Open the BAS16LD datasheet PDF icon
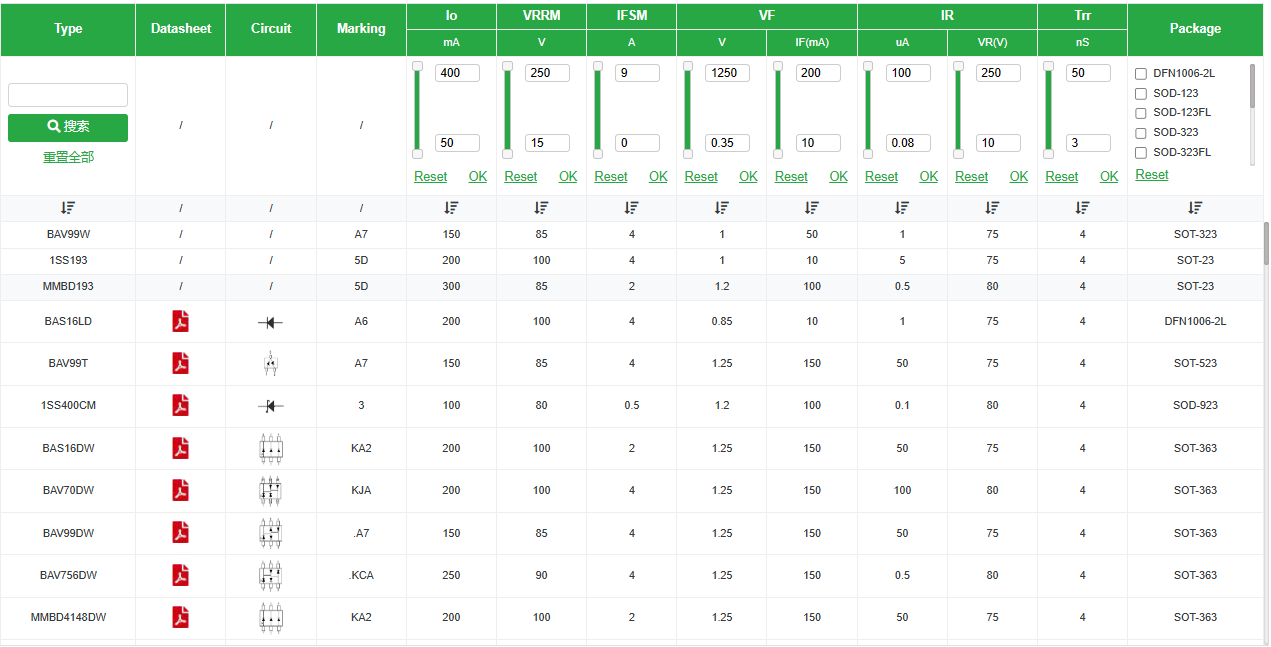The image size is (1271, 647). [x=181, y=321]
